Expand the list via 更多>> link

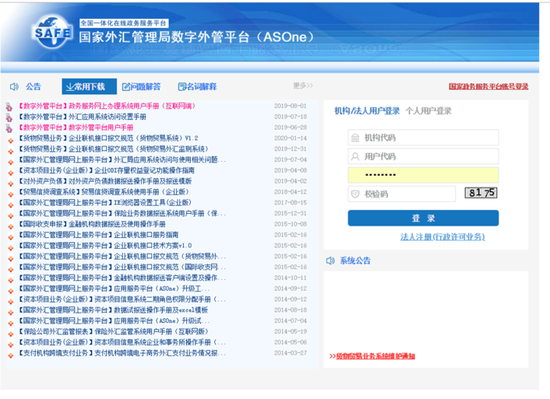[303, 86]
